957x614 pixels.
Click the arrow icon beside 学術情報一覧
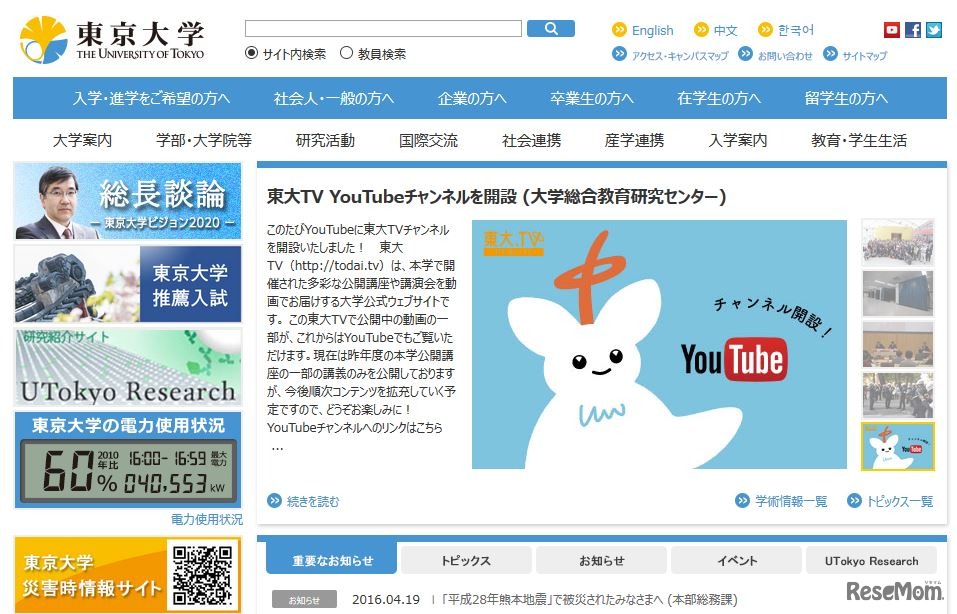tap(742, 500)
